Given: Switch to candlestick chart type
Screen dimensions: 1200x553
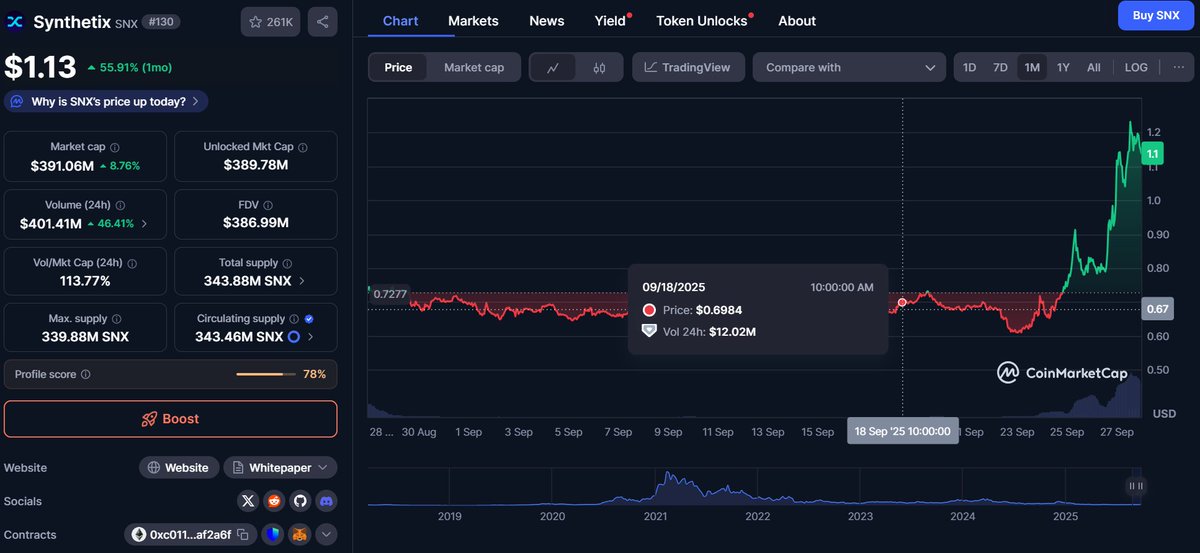Looking at the screenshot, I should [599, 67].
